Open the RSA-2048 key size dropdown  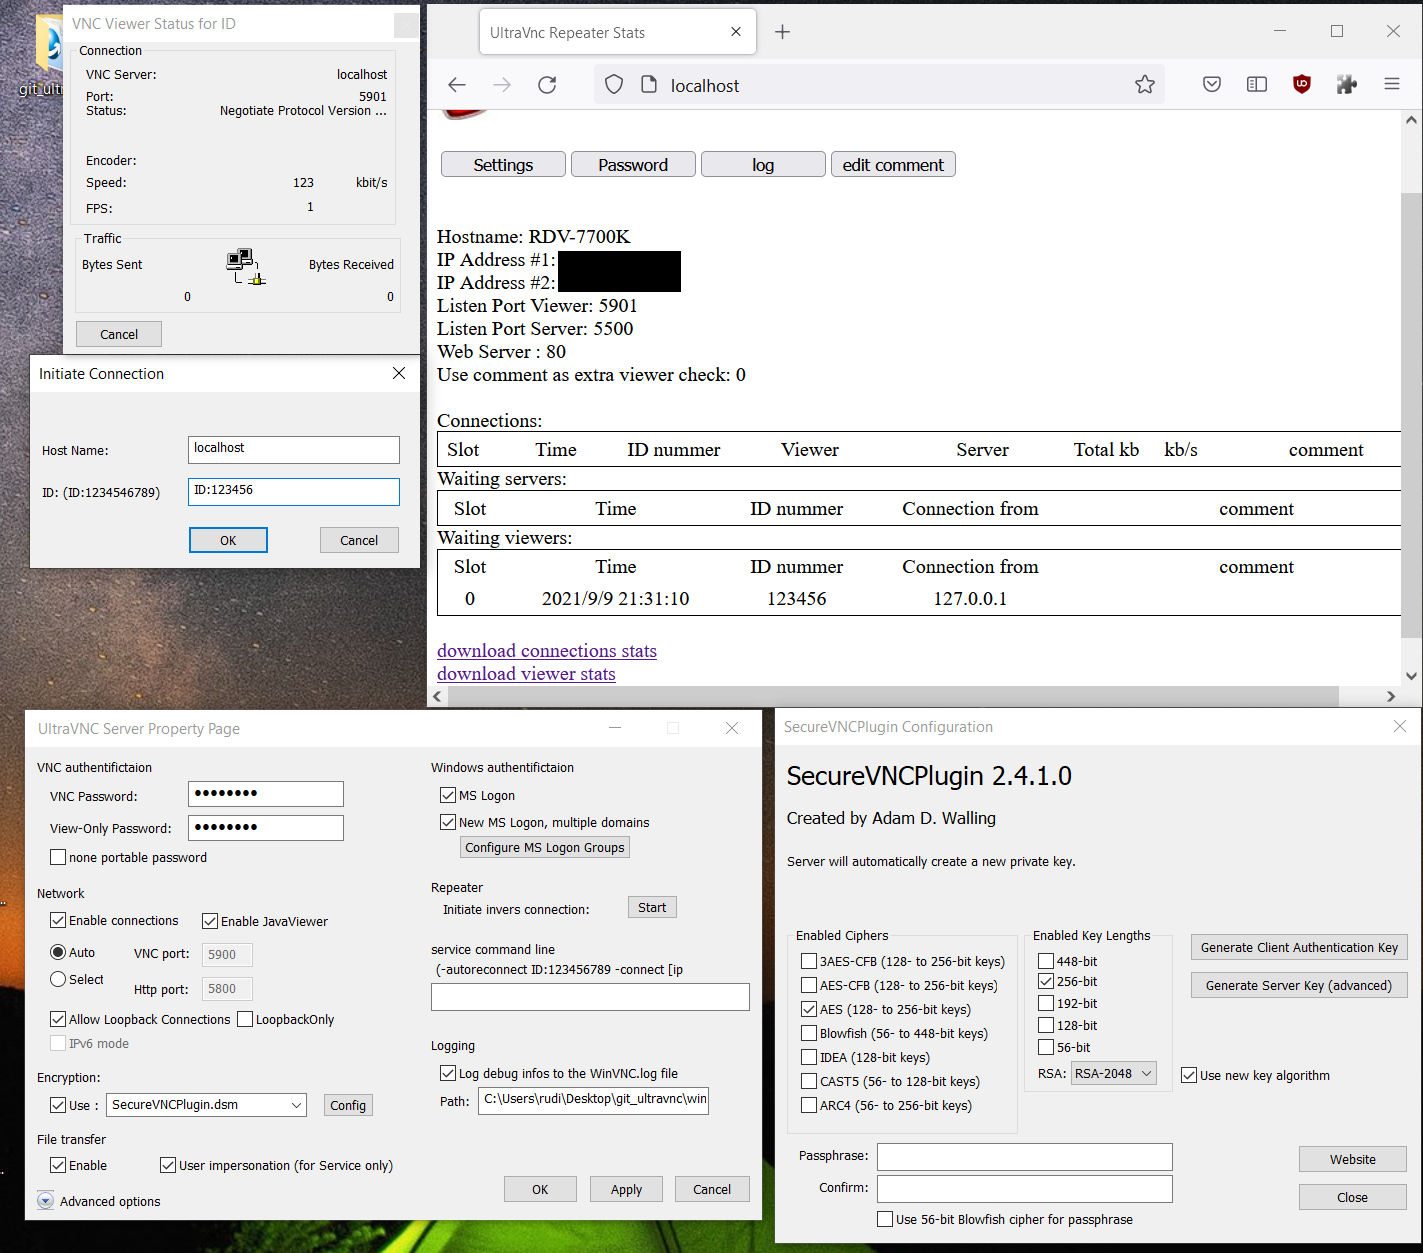tap(1114, 1073)
